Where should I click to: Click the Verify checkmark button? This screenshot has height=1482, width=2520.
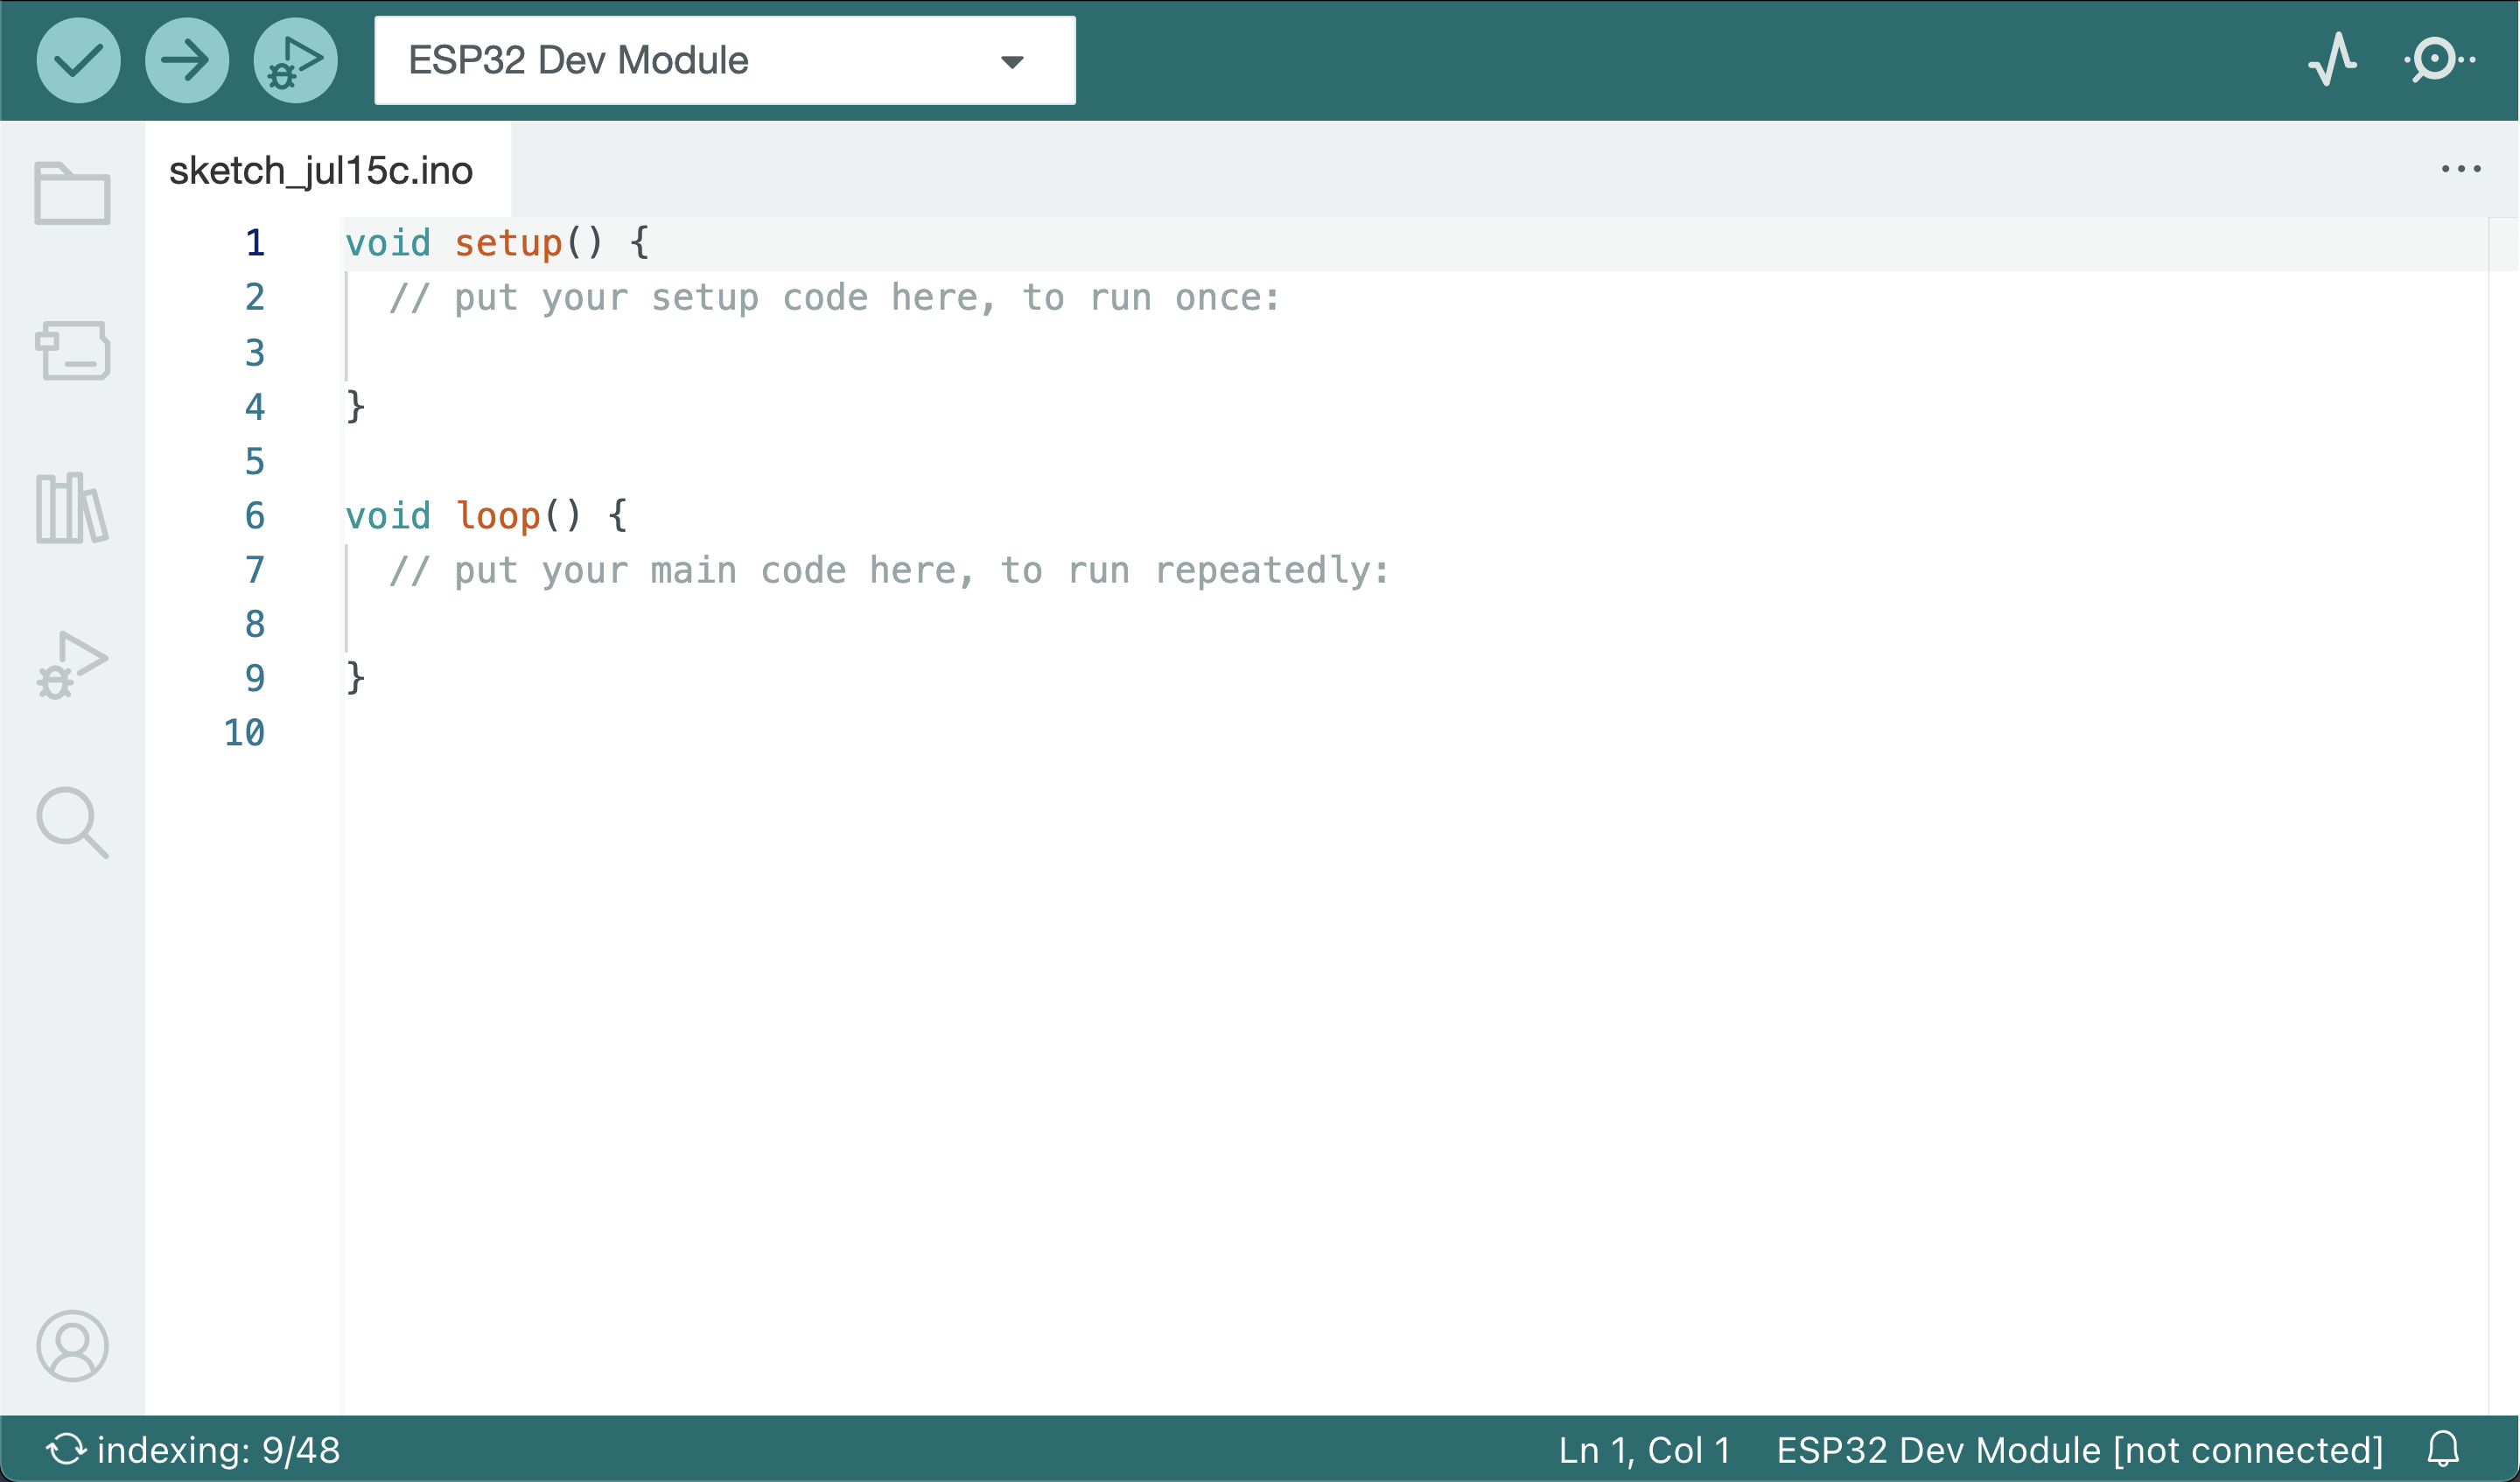[x=79, y=60]
